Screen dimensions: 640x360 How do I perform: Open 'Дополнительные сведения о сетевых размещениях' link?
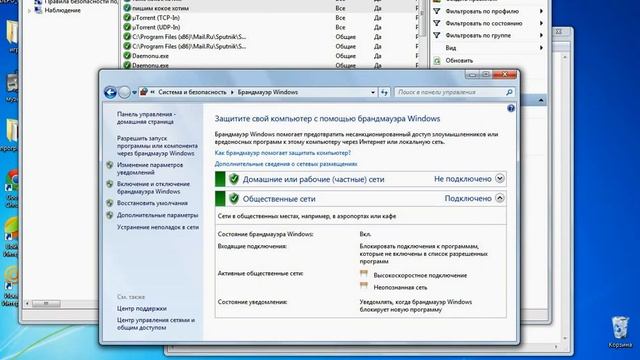(x=286, y=164)
